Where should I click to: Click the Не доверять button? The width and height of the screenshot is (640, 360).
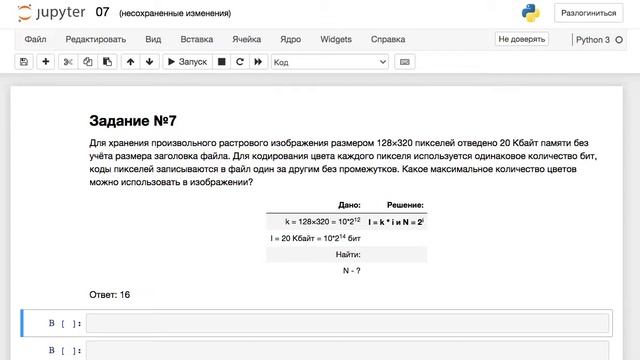pyautogui.click(x=522, y=39)
